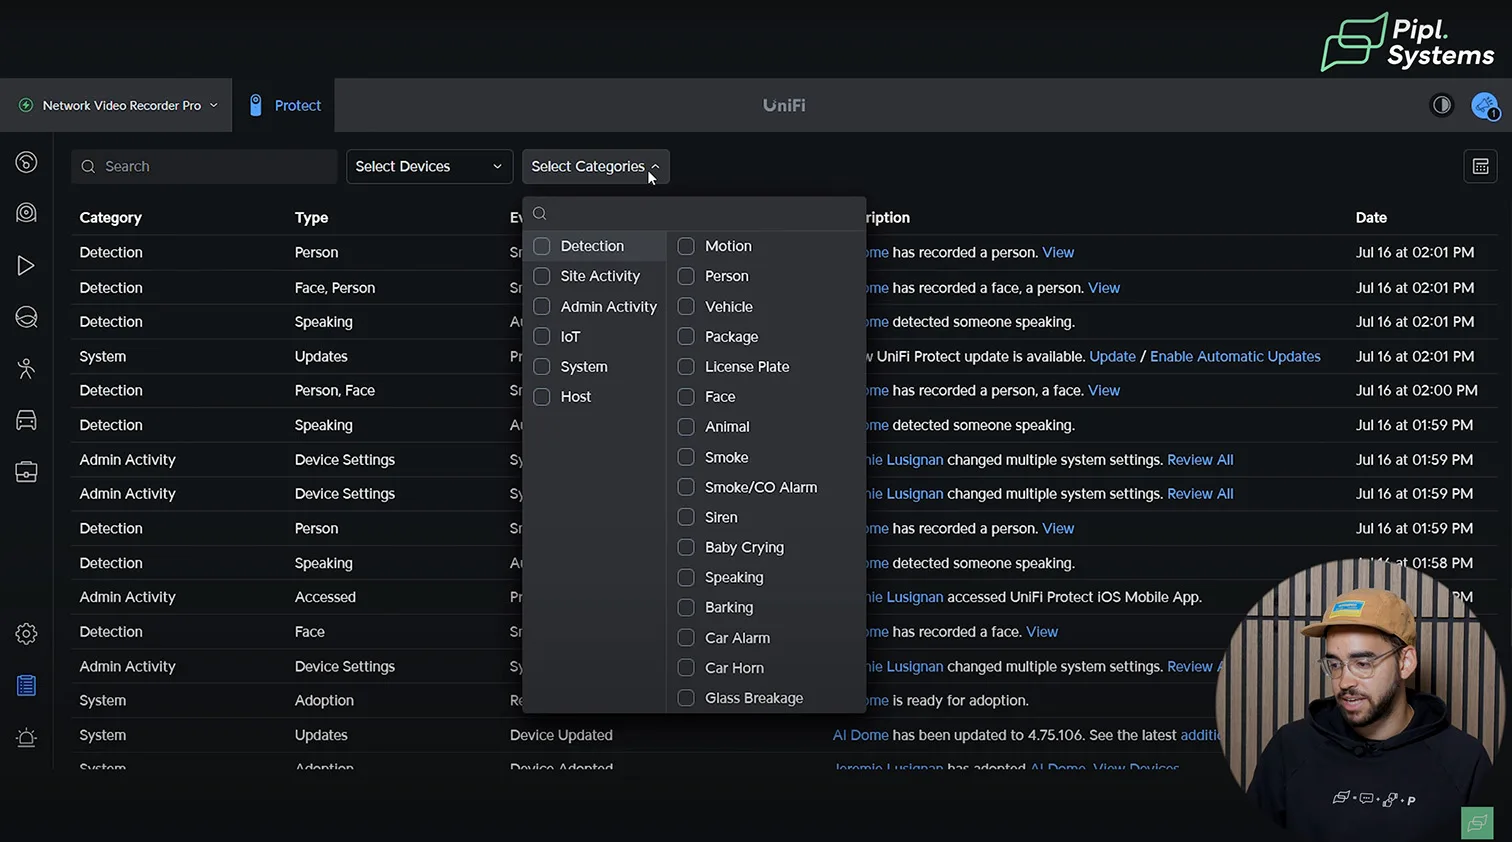
Task: Open the playback triangle icon in sidebar
Action: point(27,266)
